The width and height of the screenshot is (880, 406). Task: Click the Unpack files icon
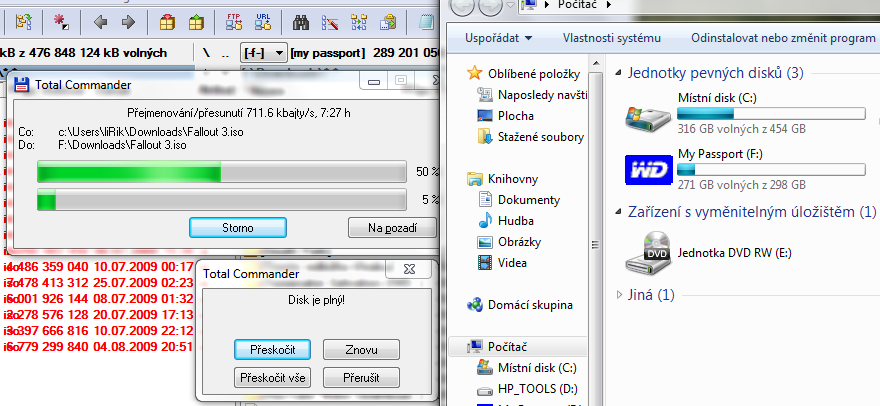pos(196,22)
